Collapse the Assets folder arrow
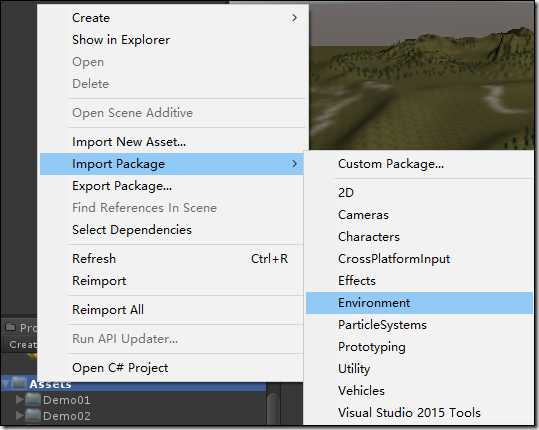The width and height of the screenshot is (539, 430). tap(6, 384)
